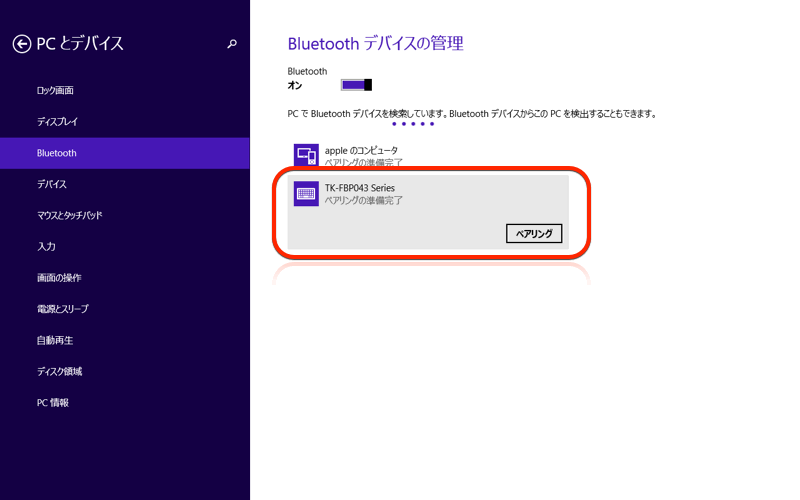Viewport: 800px width, 500px height.
Task: Click the PC とデバイス header title
Action: click(x=80, y=44)
